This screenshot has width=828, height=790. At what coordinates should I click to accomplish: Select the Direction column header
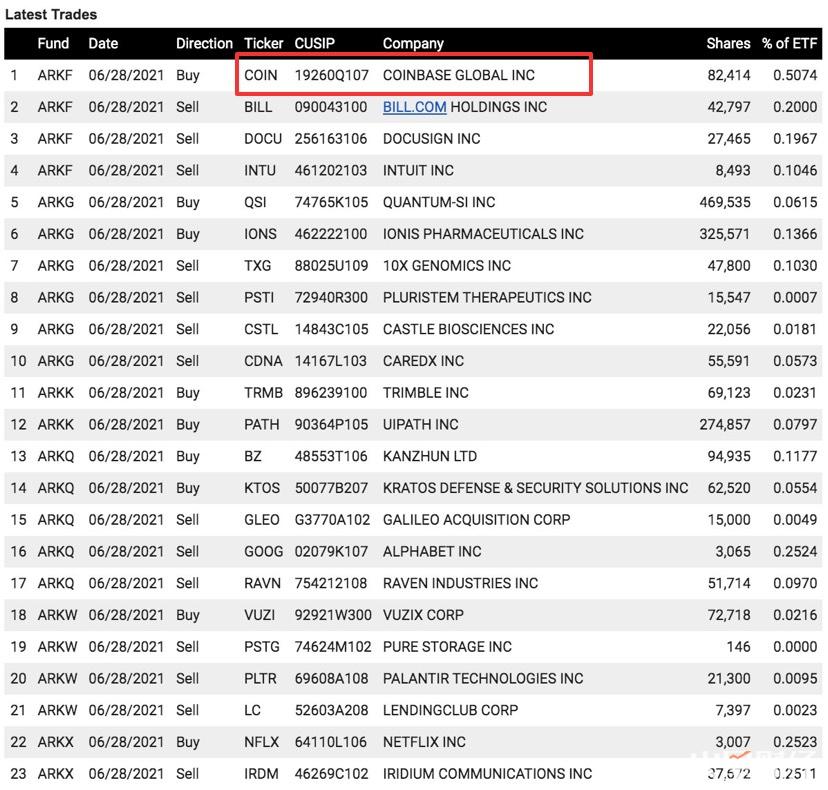pos(204,44)
